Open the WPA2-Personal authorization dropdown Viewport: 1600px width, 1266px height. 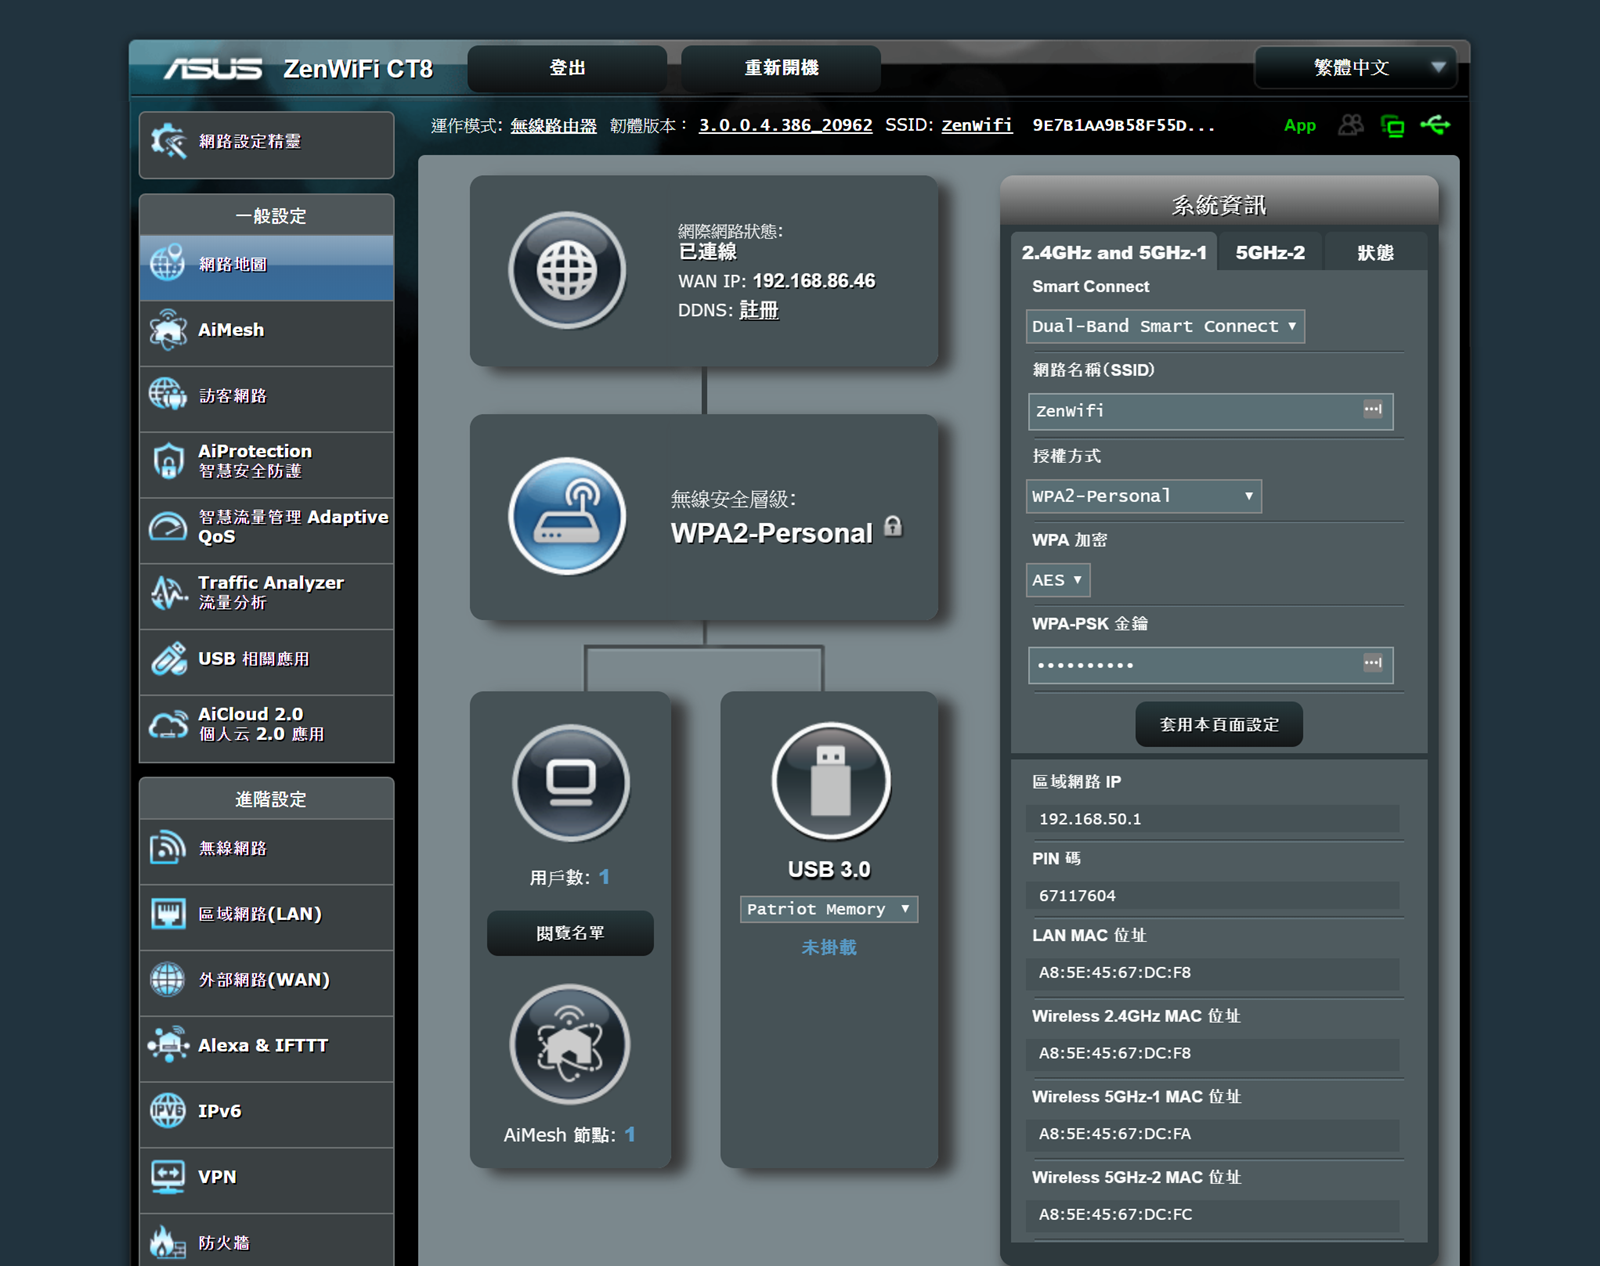click(1143, 496)
